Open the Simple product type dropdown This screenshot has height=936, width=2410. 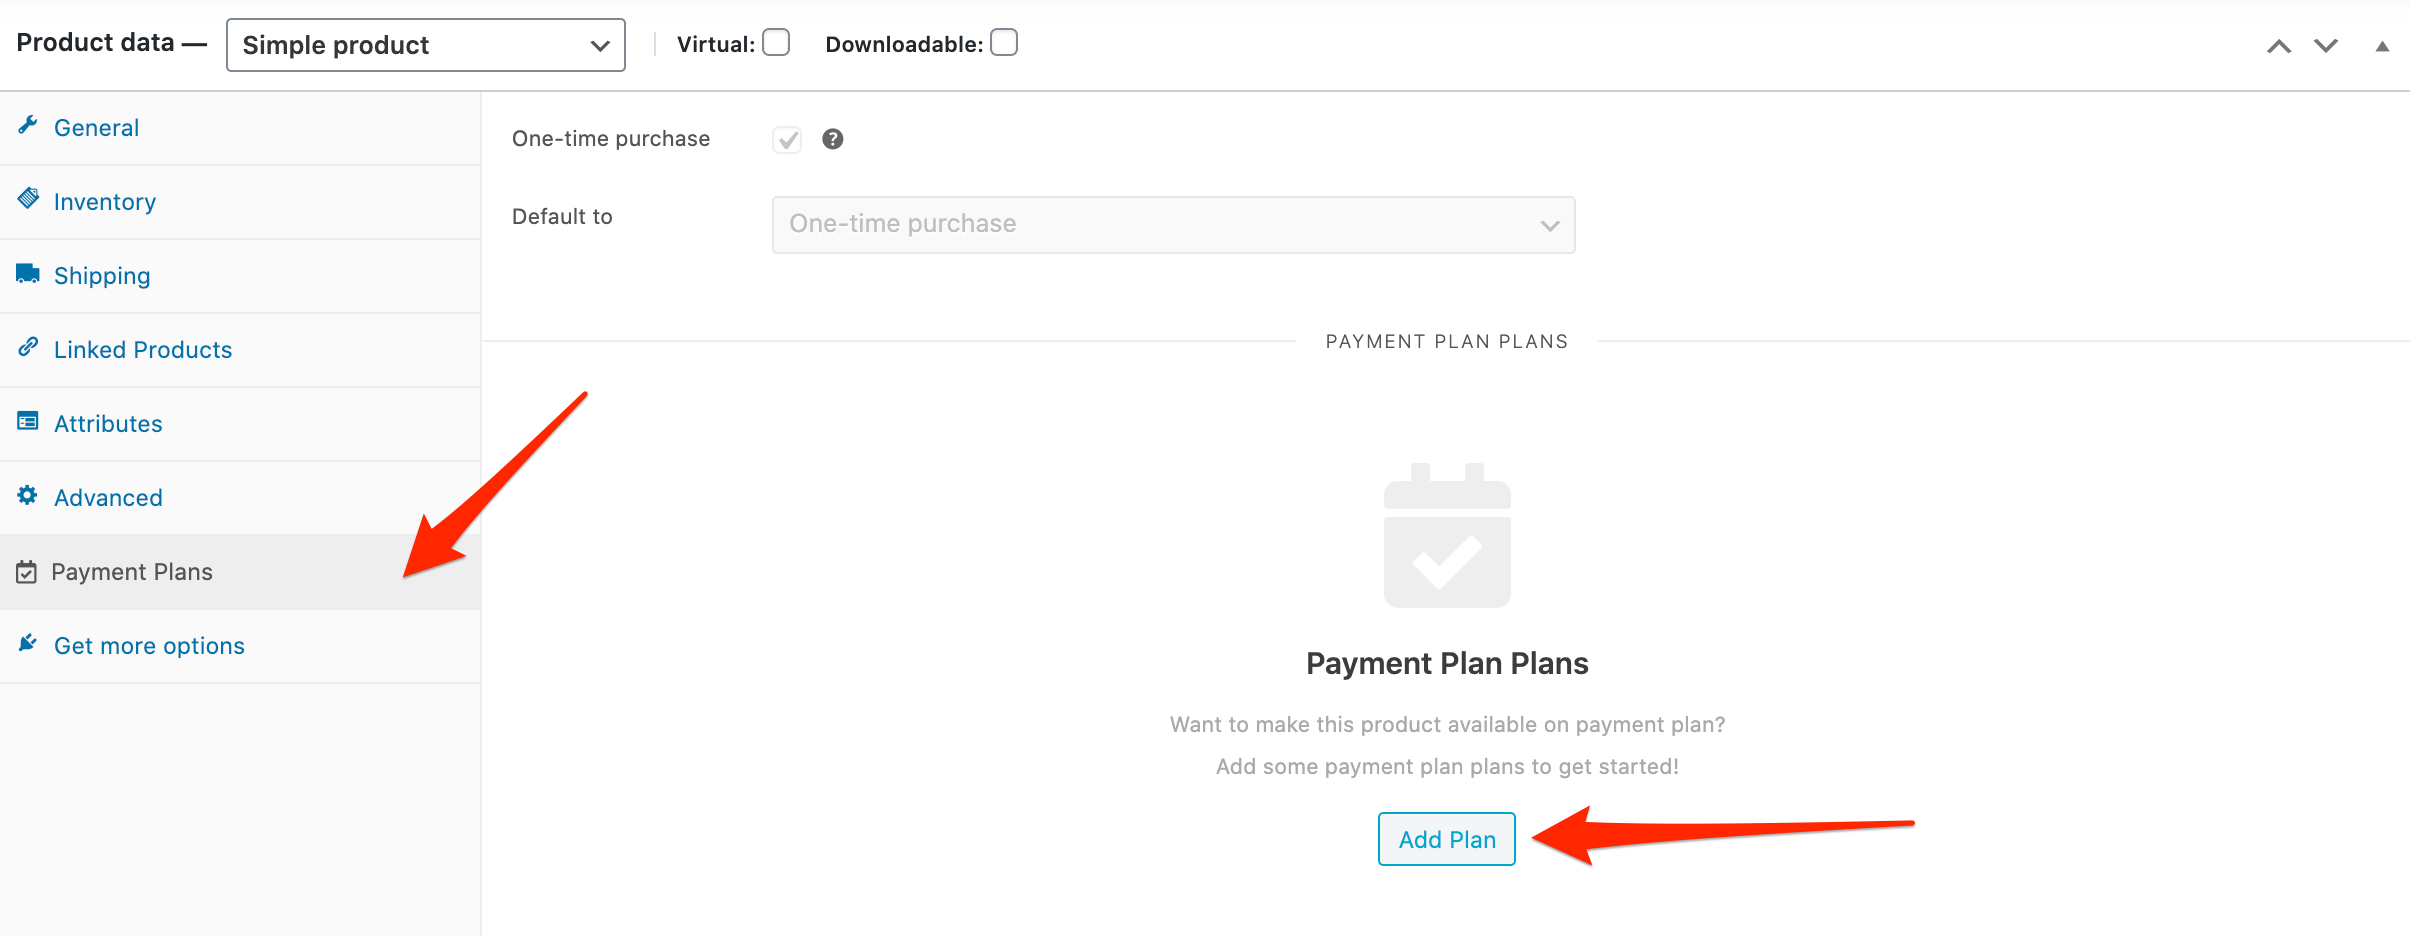(x=426, y=45)
